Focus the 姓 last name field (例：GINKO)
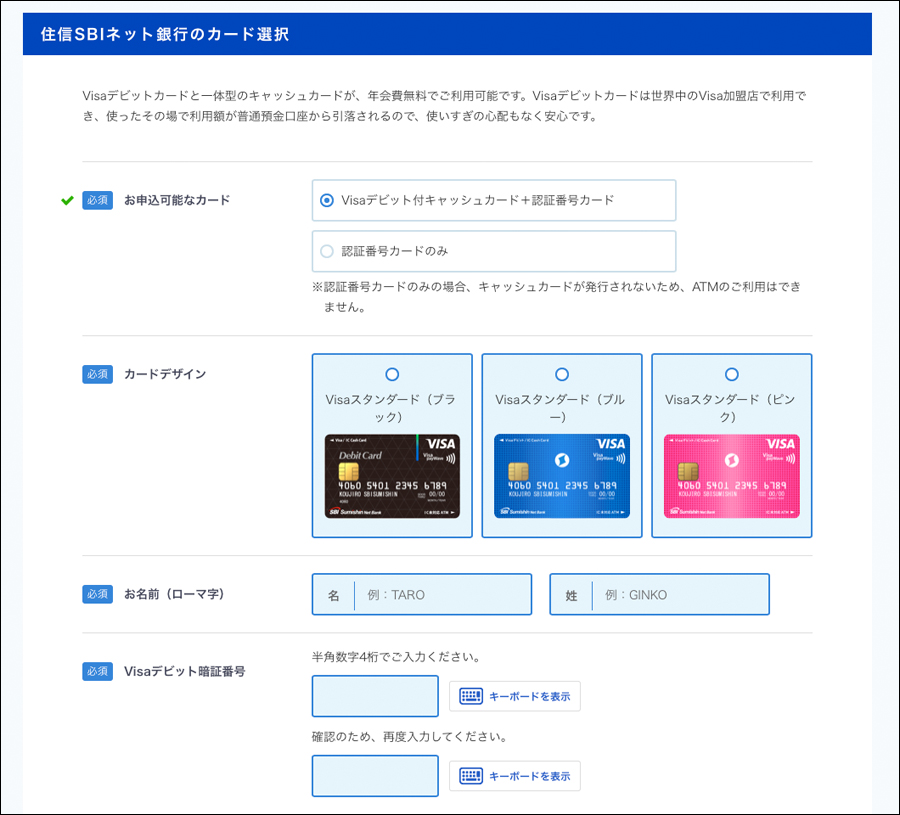This screenshot has width=900, height=815. point(660,595)
